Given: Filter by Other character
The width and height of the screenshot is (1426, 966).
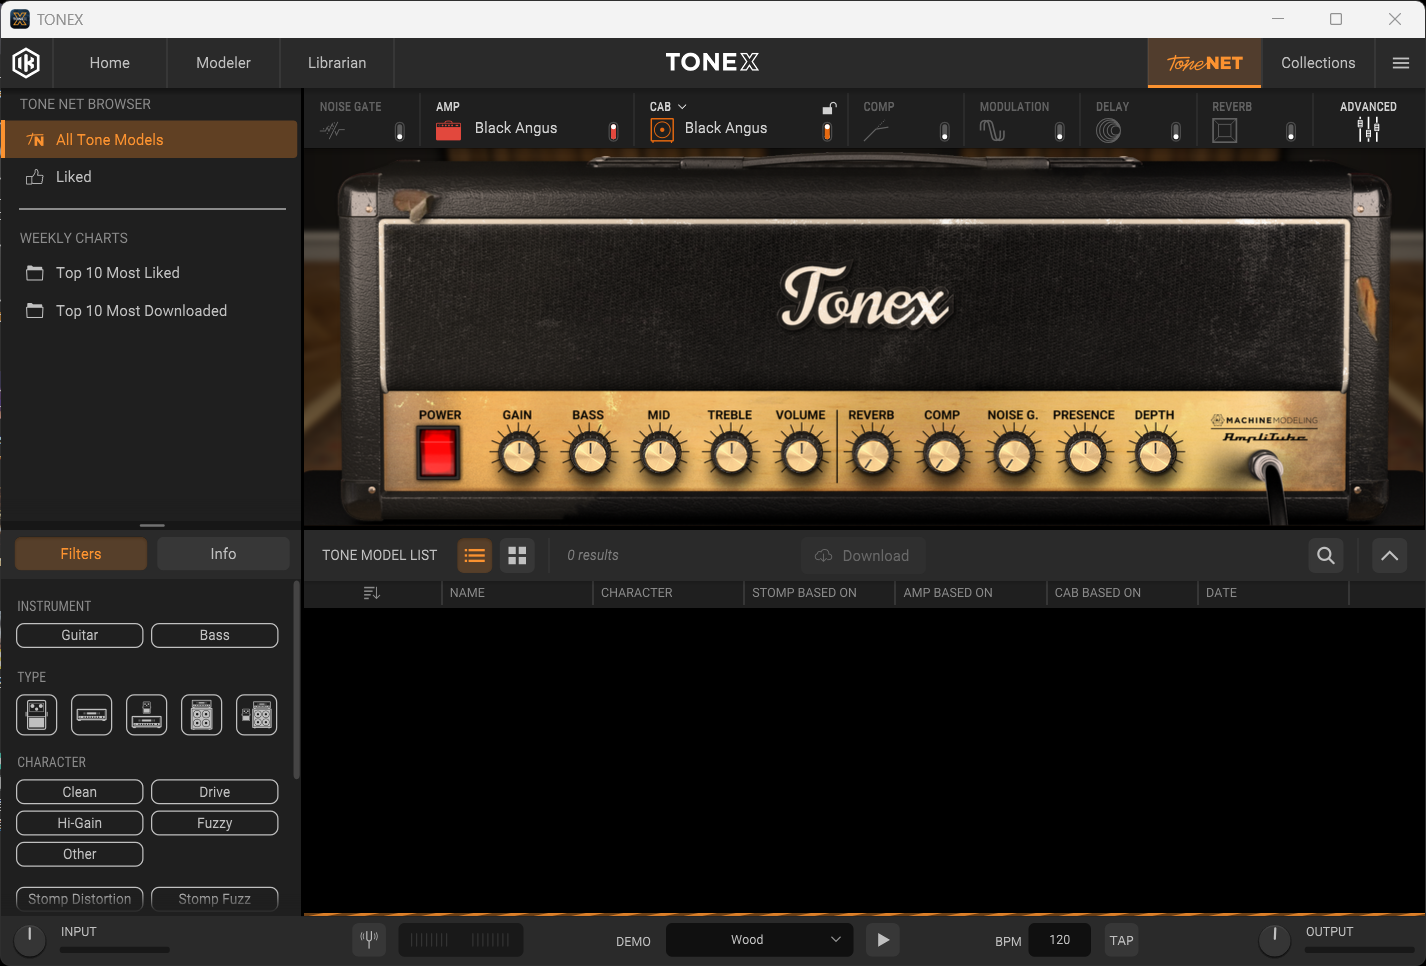Looking at the screenshot, I should pos(80,854).
